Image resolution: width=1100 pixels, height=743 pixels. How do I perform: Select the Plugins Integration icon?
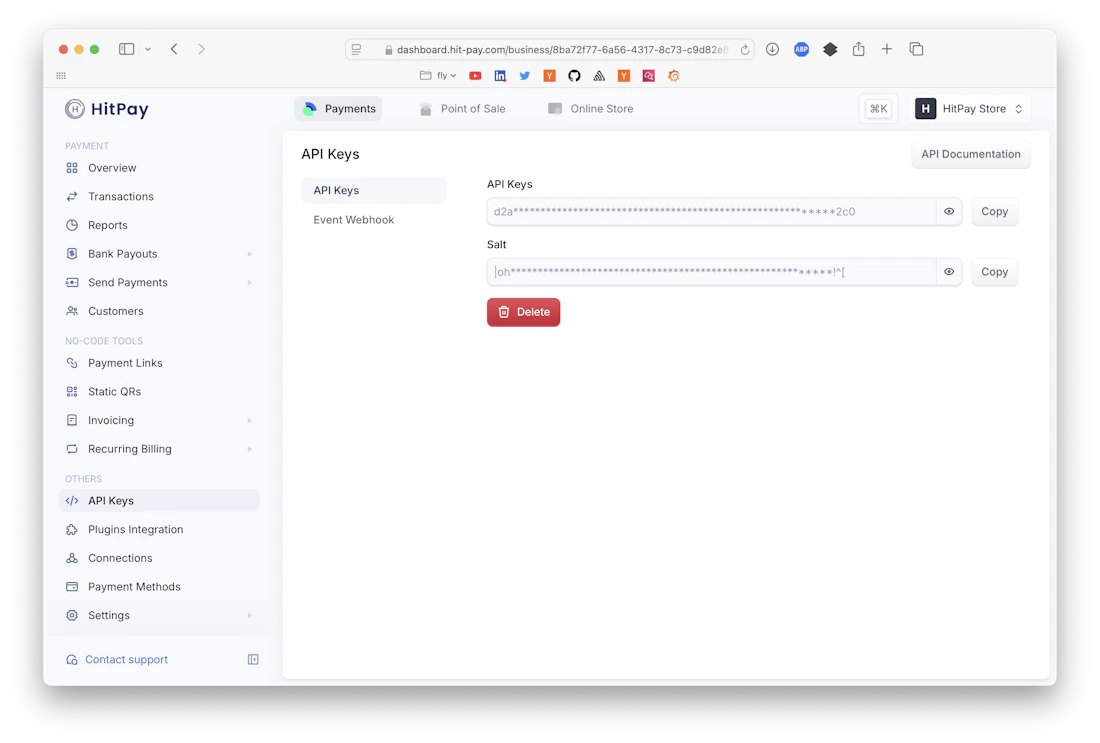(x=73, y=529)
